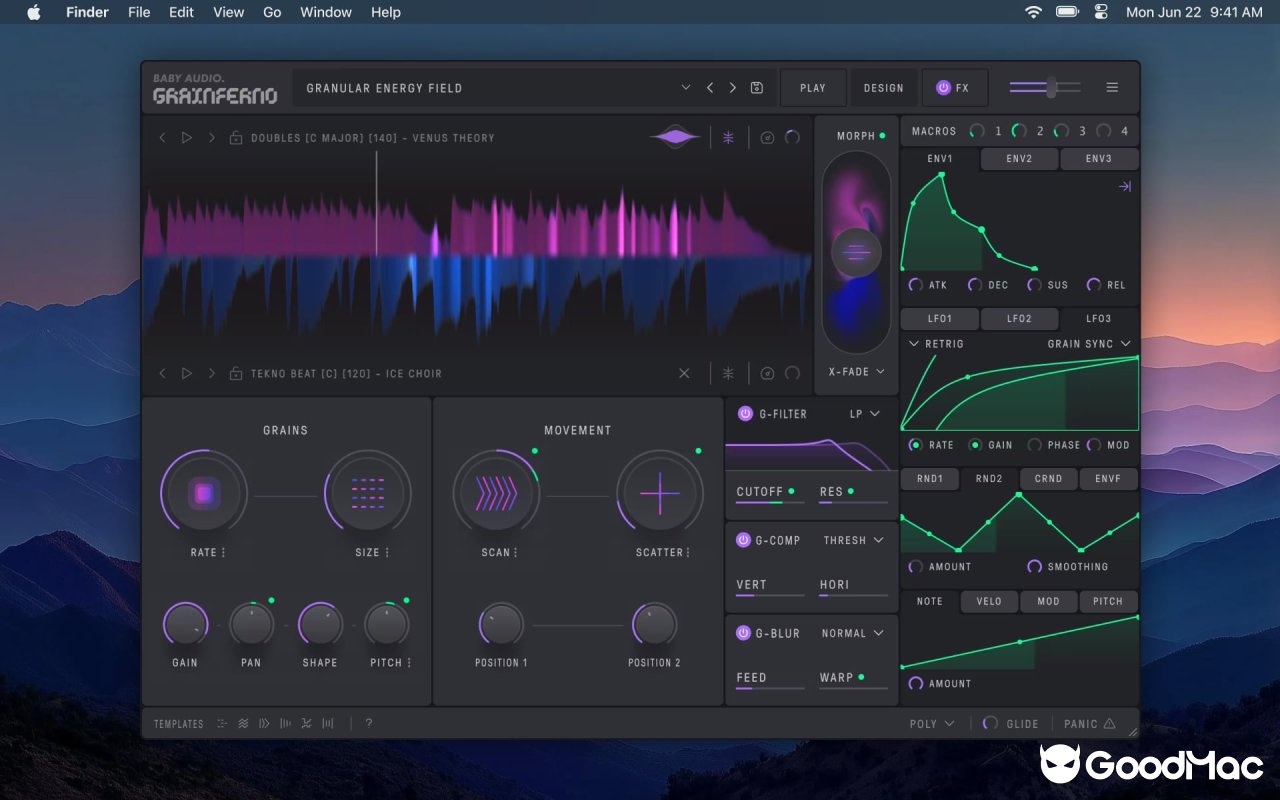
Task: Choose the triple chevron template icon
Action: click(264, 723)
